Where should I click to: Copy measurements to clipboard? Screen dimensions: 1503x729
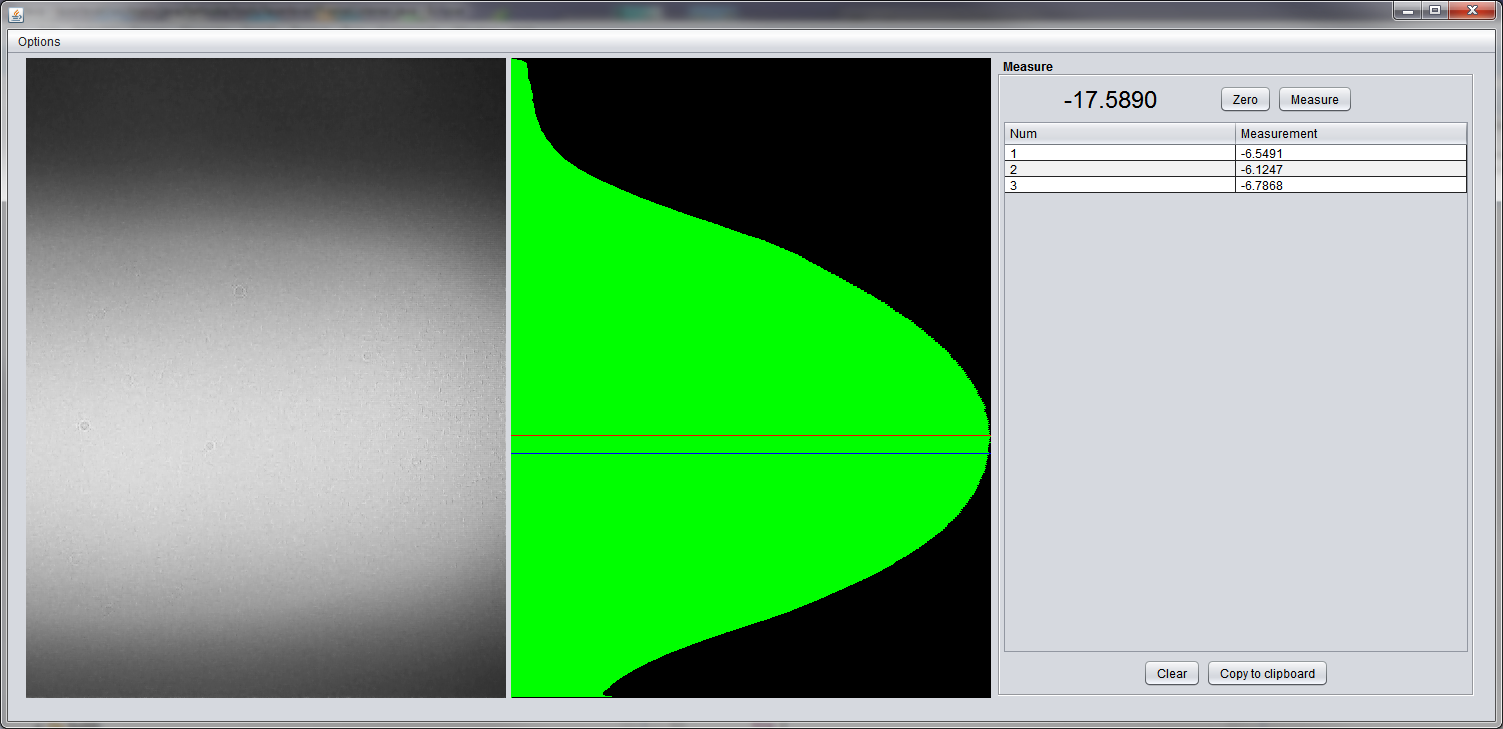[x=1267, y=674]
